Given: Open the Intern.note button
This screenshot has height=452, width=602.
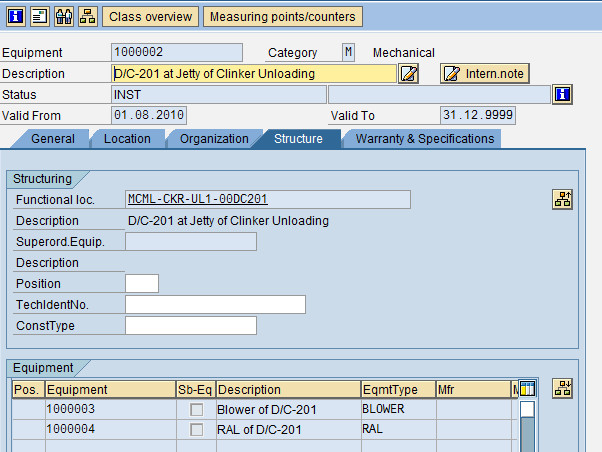Looking at the screenshot, I should (485, 73).
